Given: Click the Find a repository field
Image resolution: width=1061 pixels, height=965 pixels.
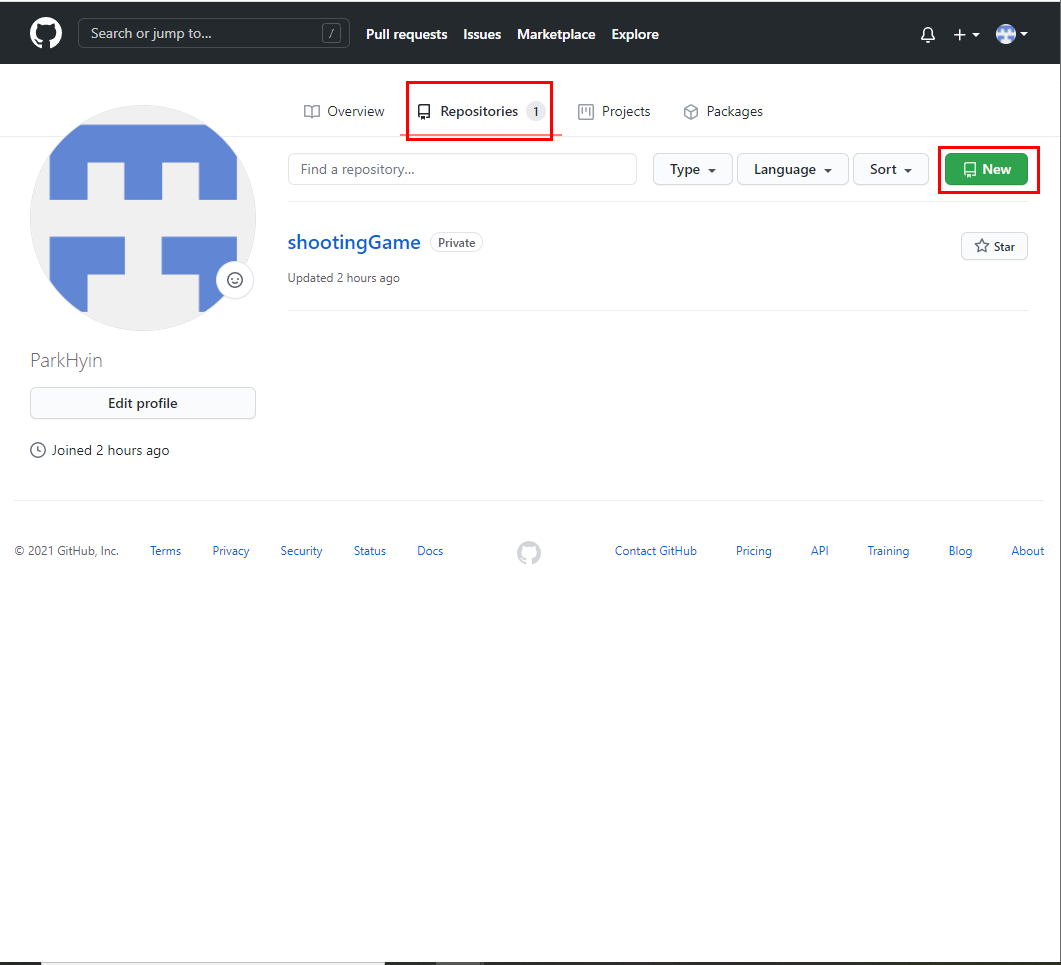Looking at the screenshot, I should (462, 169).
